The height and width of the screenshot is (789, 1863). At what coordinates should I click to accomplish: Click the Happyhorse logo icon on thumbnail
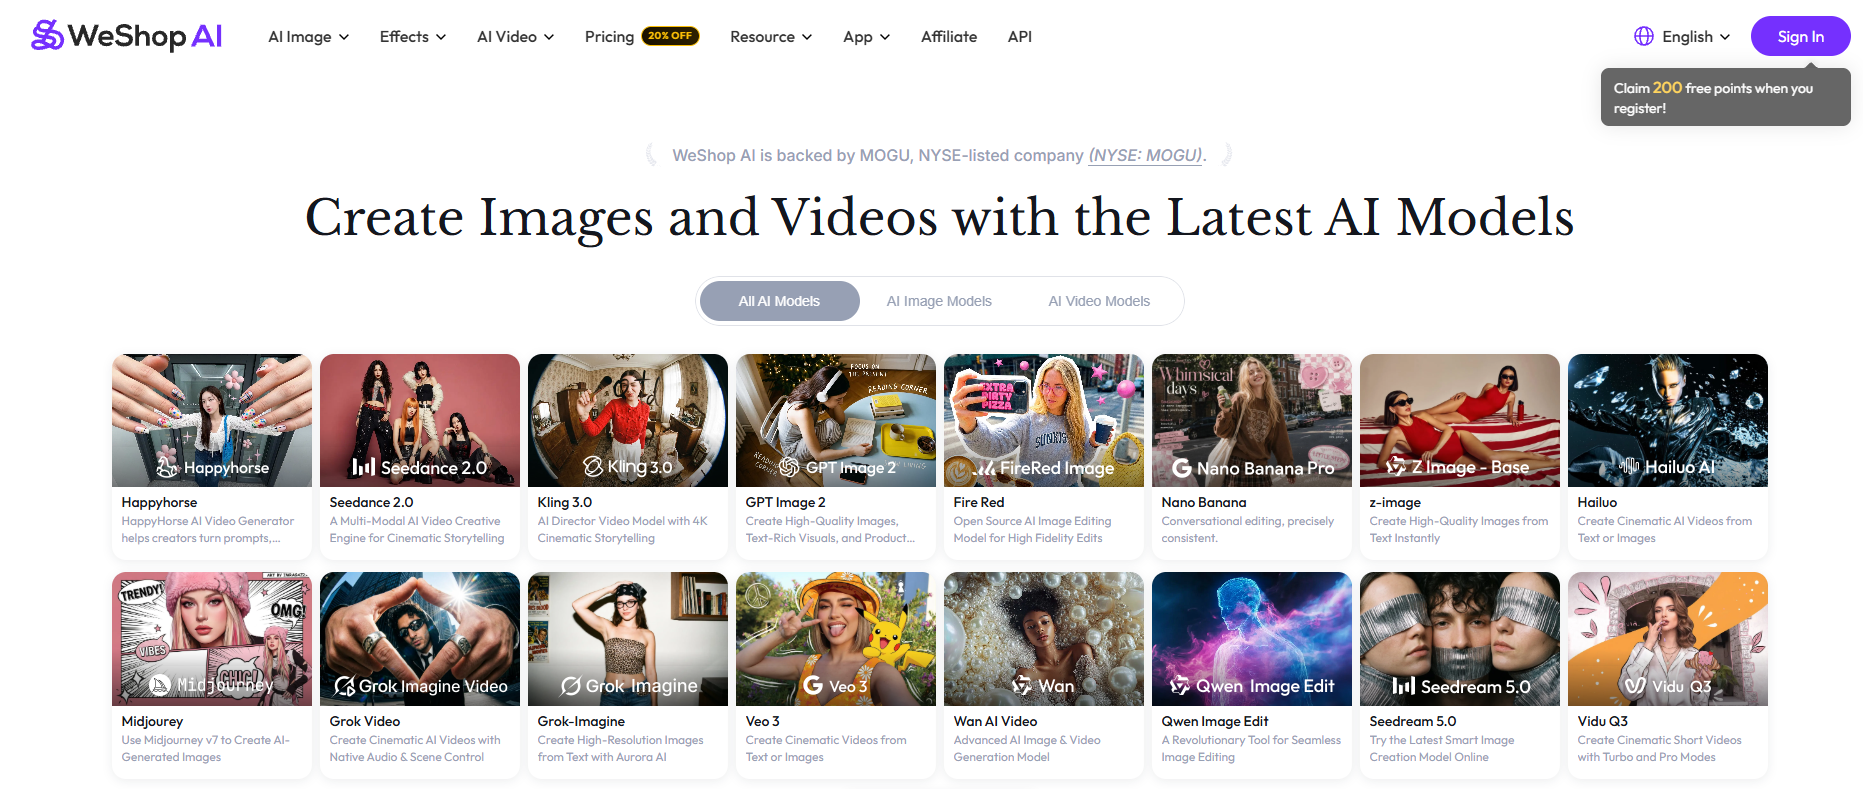click(167, 467)
